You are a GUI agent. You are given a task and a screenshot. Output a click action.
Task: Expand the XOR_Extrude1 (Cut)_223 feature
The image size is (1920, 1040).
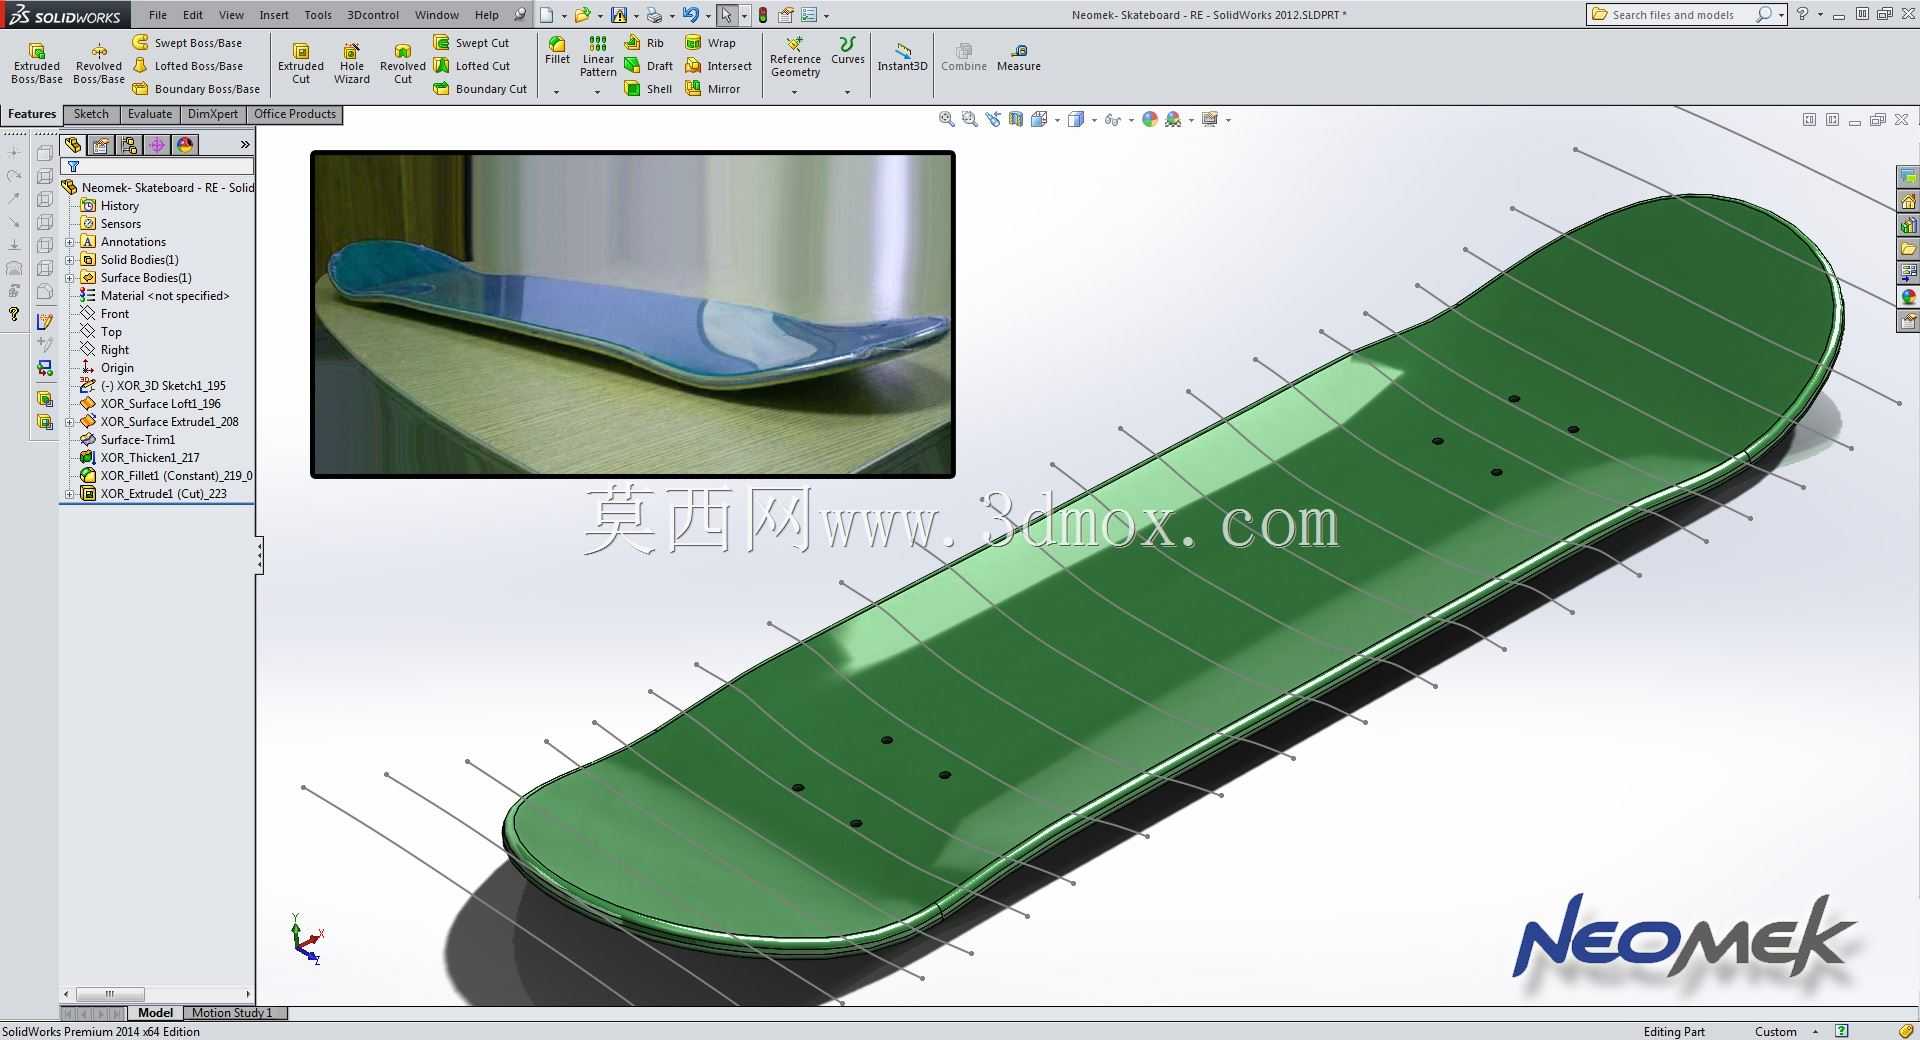point(70,494)
